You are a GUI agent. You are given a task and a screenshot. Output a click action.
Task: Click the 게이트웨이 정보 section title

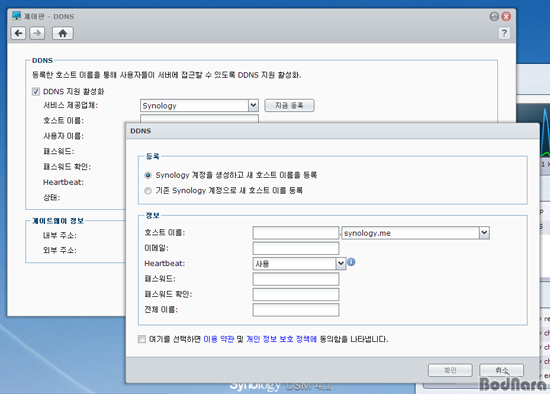58,221
